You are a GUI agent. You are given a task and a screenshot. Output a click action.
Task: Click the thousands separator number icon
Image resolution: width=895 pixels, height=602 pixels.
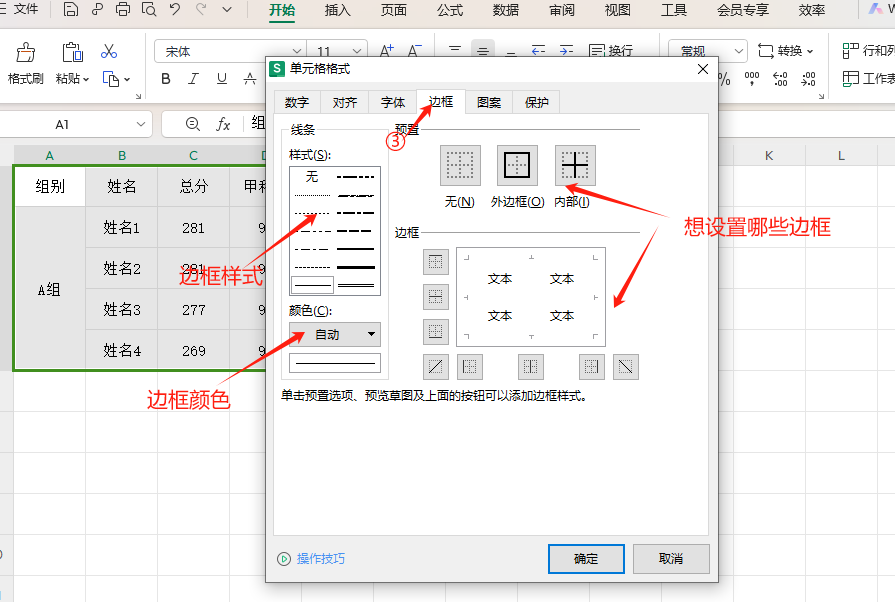tap(752, 79)
